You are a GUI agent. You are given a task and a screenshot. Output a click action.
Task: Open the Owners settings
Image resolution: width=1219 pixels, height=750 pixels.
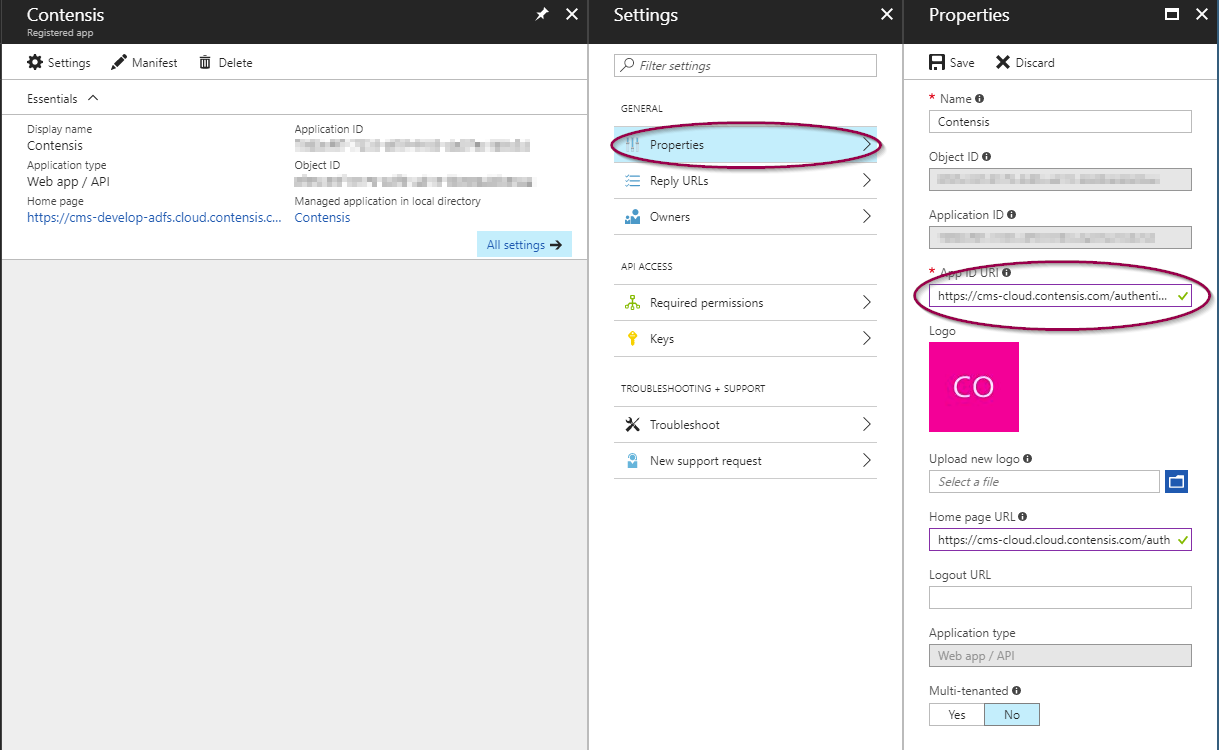(745, 217)
